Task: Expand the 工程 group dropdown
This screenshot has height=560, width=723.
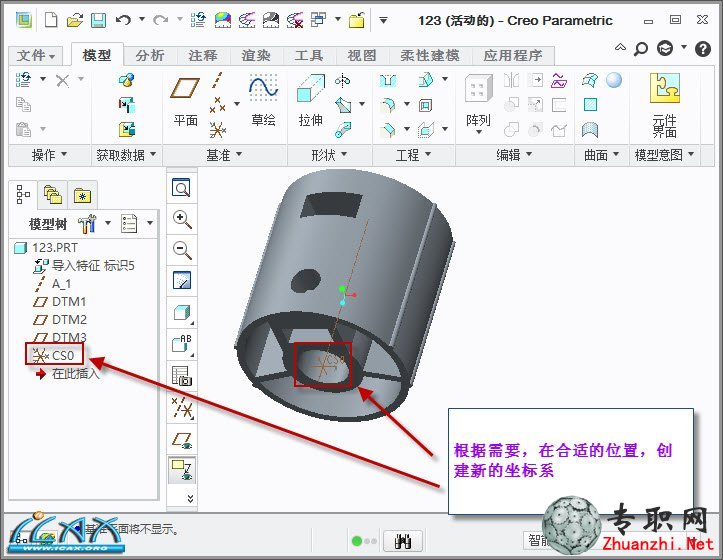Action: 413,155
